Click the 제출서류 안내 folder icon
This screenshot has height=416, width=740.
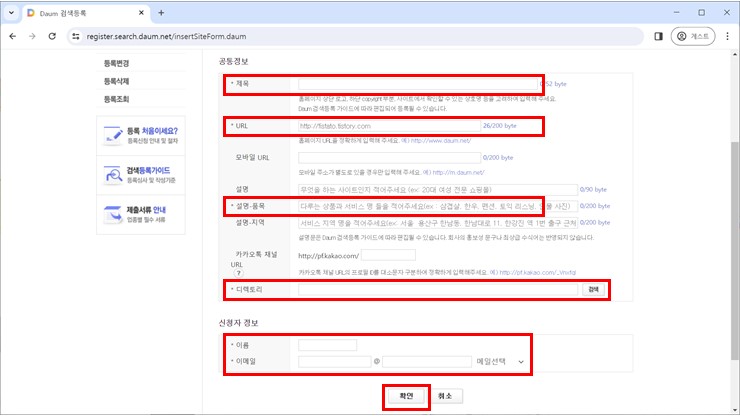(113, 214)
